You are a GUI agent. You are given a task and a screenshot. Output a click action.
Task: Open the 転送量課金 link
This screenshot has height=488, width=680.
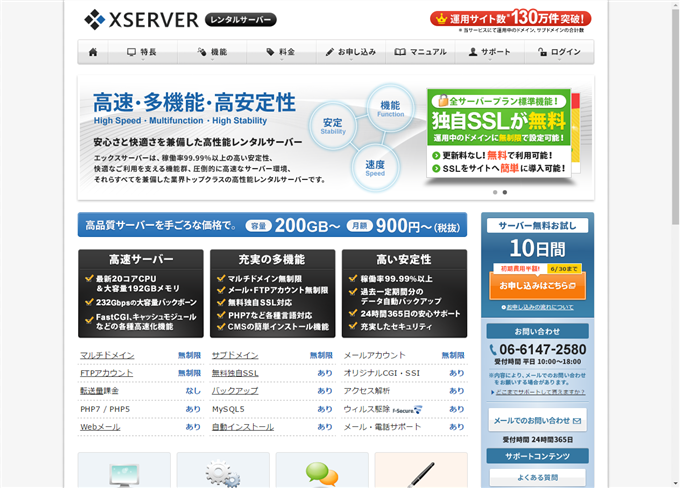(x=99, y=391)
